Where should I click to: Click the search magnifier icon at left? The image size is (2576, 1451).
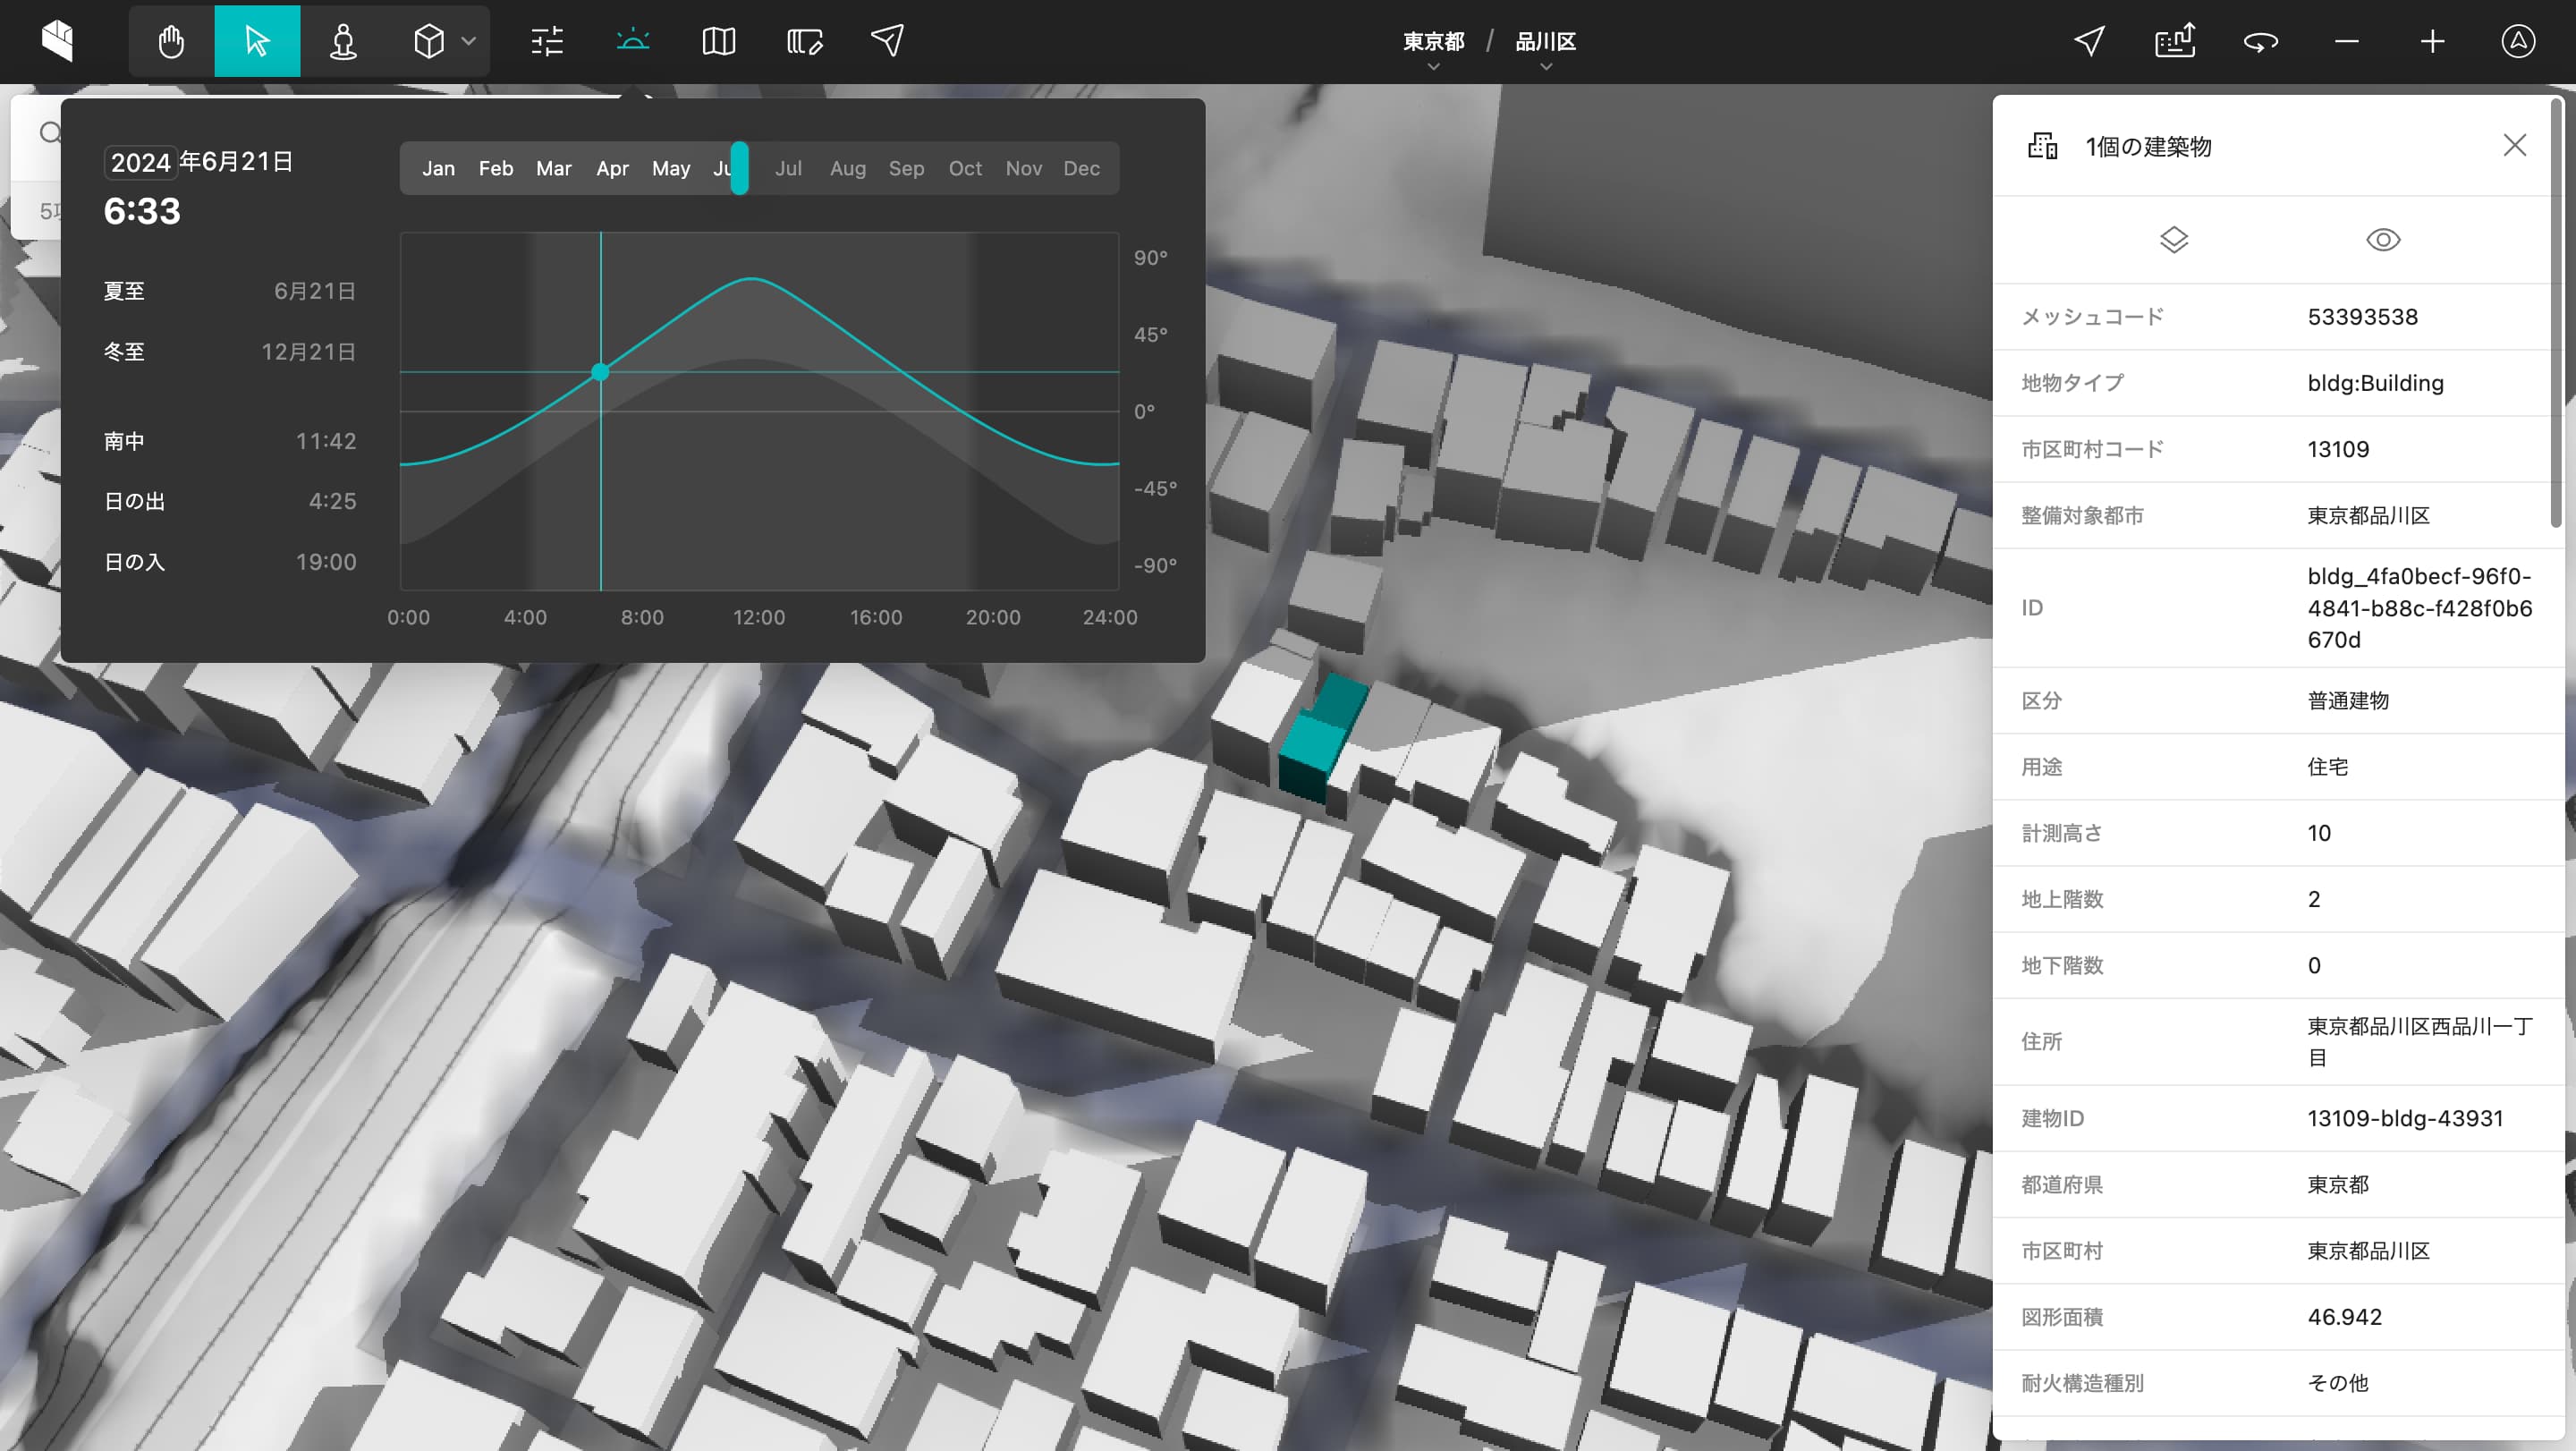[x=49, y=132]
